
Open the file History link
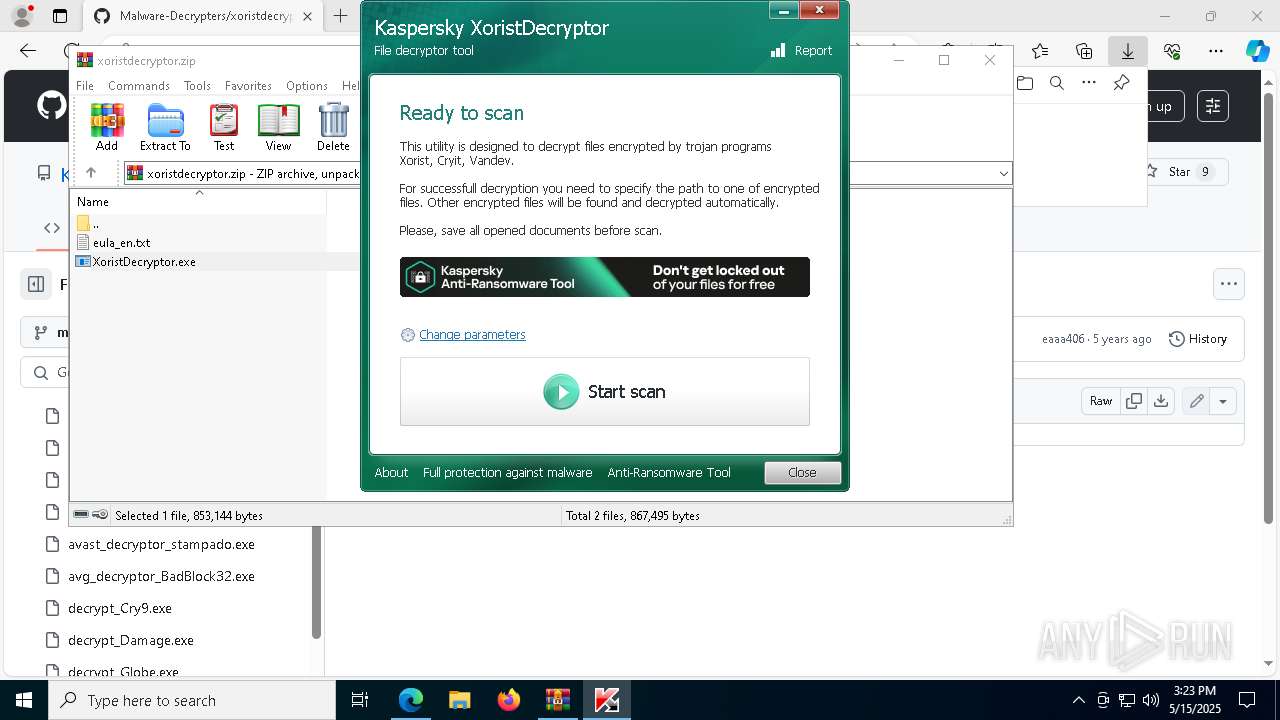click(x=1198, y=339)
